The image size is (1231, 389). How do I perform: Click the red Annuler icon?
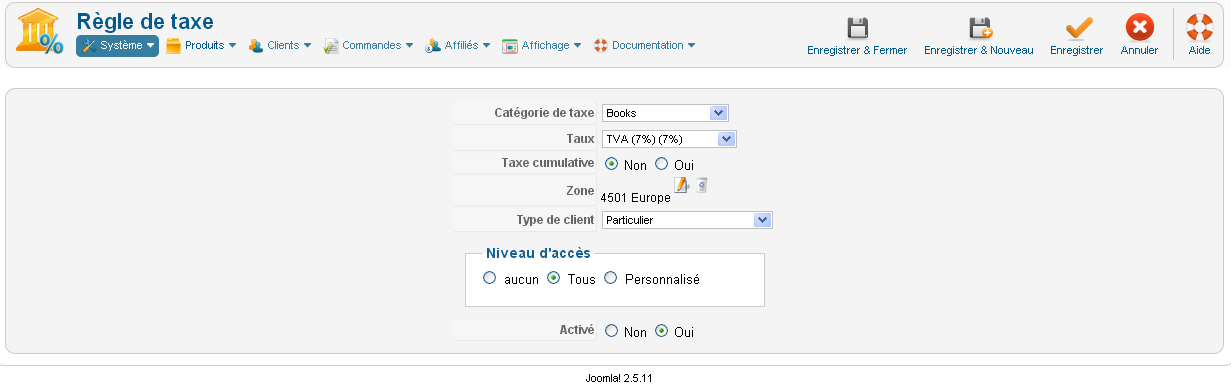pos(1139,28)
